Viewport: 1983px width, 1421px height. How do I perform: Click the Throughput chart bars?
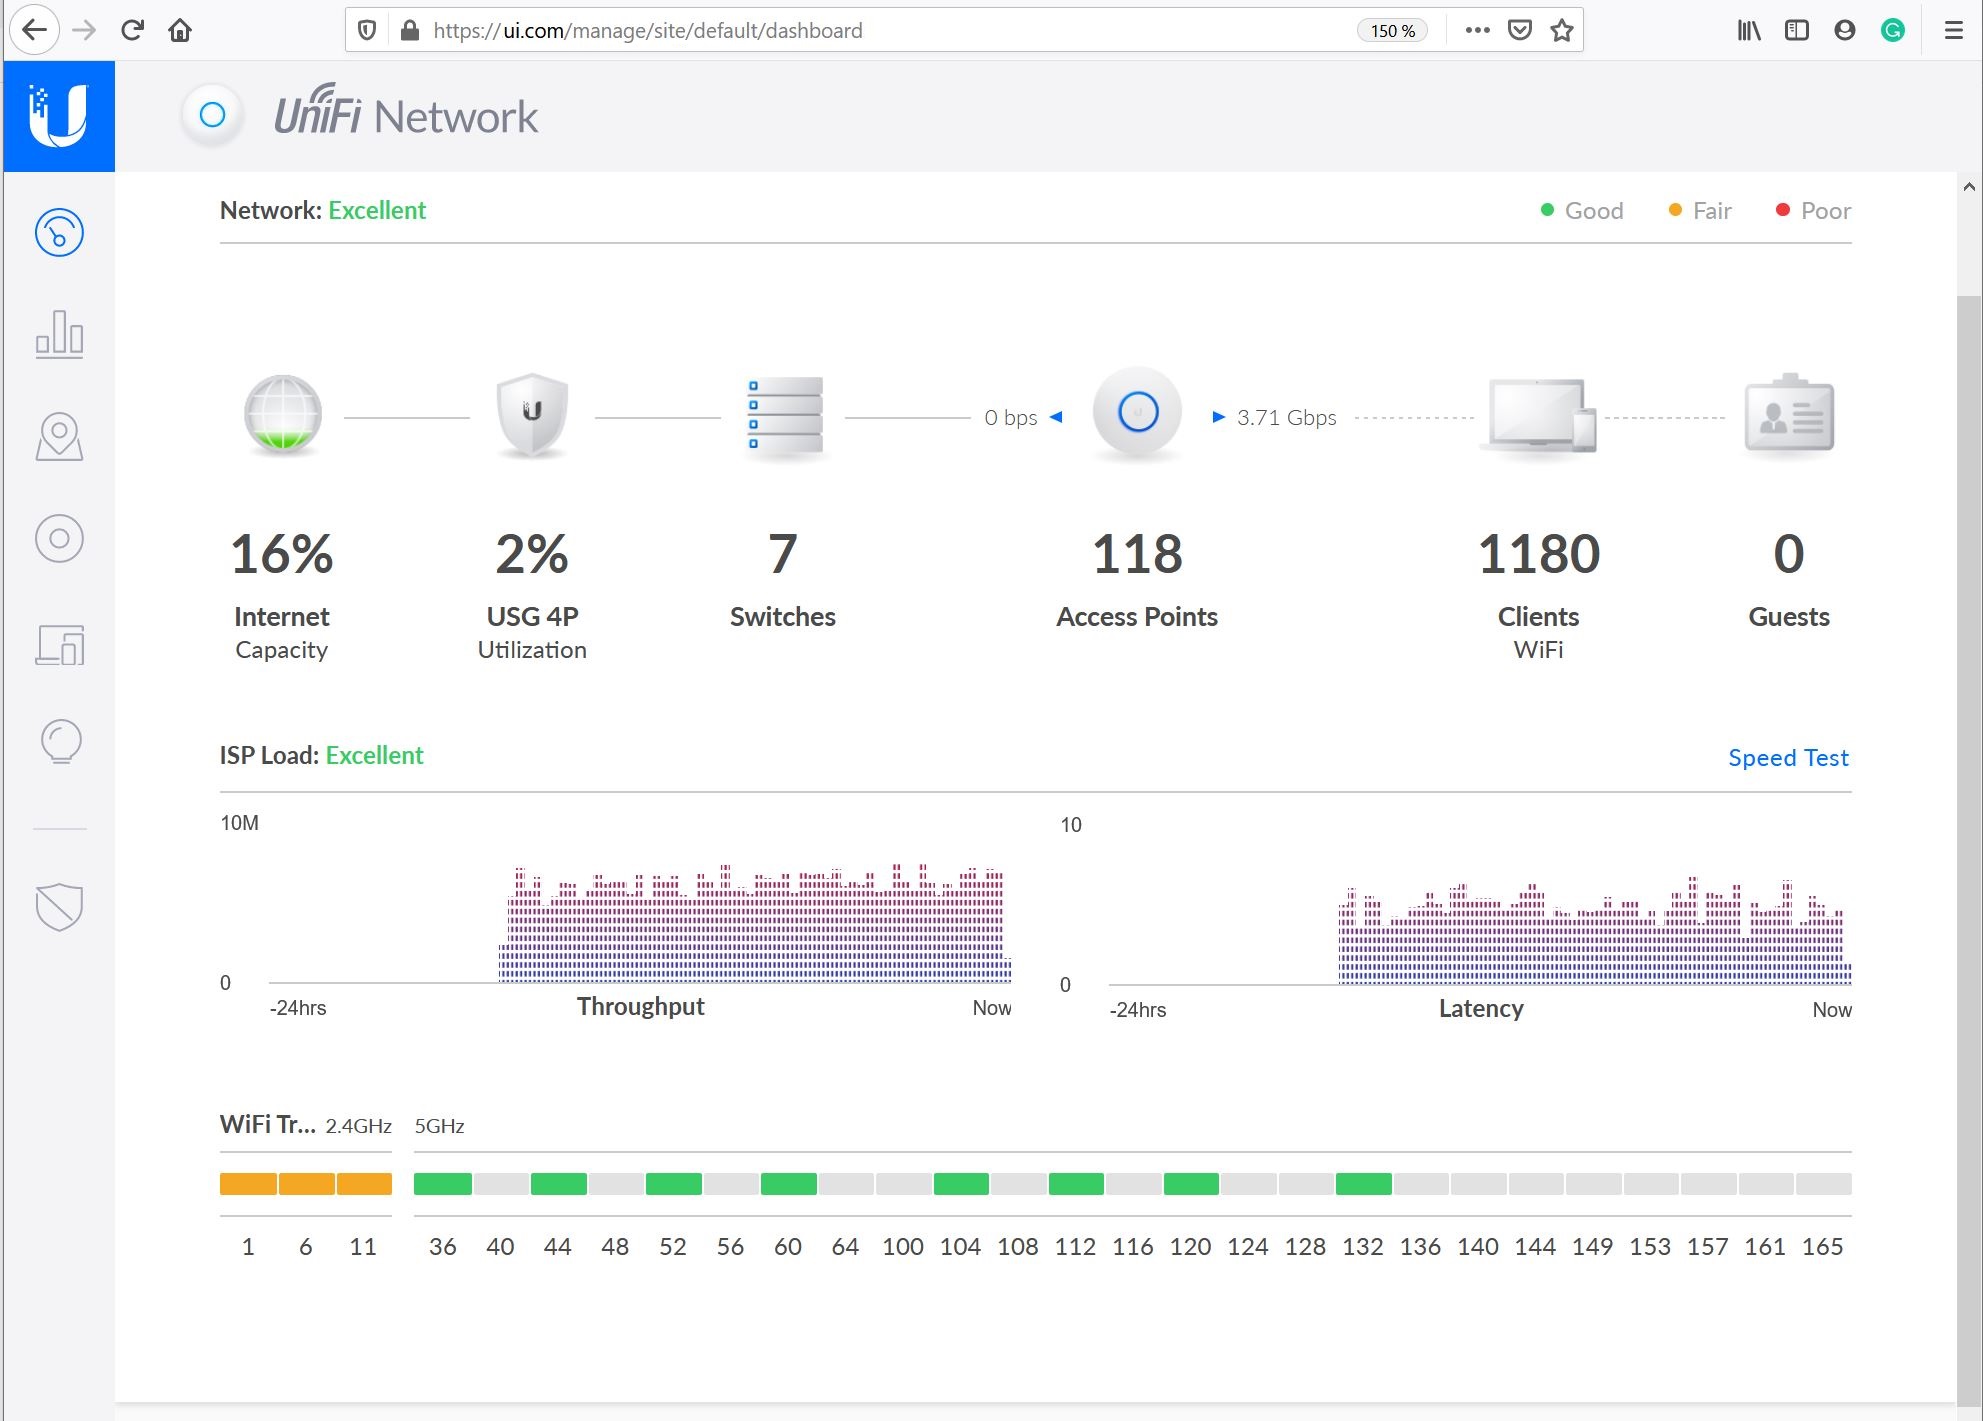click(755, 923)
